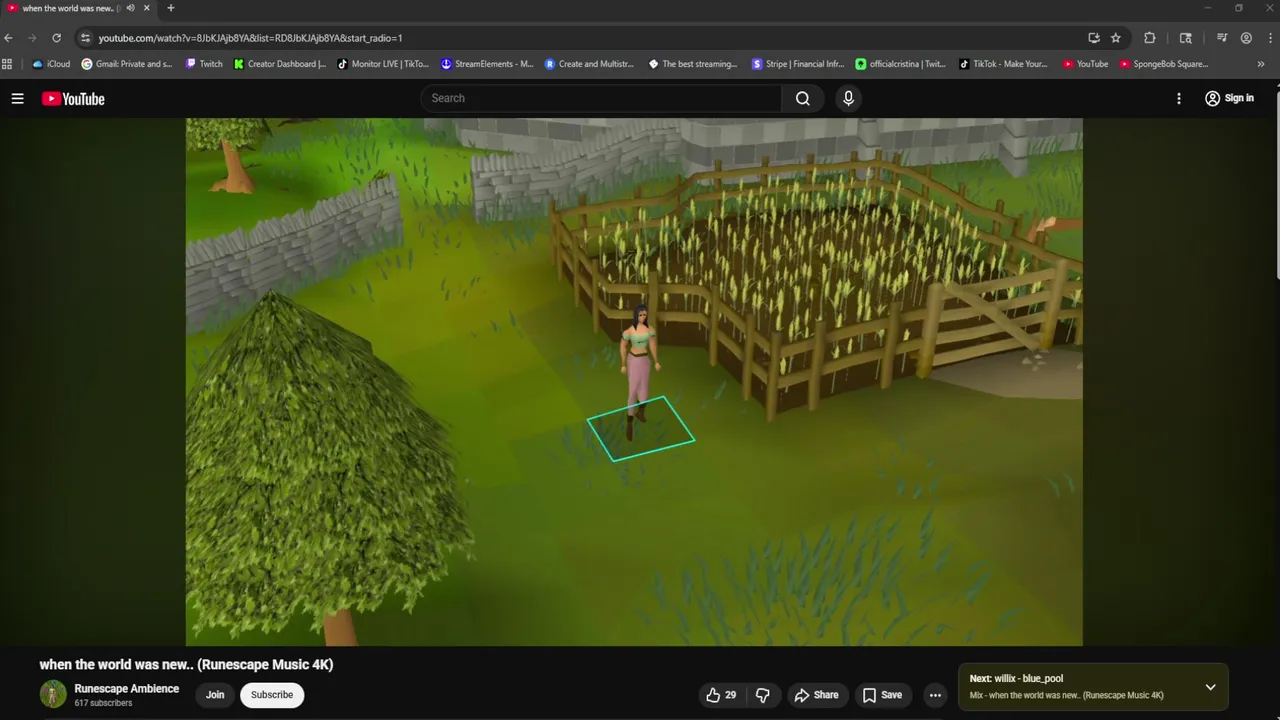Viewport: 1280px width, 720px height.
Task: Focus the YouTube search field
Action: 601,98
